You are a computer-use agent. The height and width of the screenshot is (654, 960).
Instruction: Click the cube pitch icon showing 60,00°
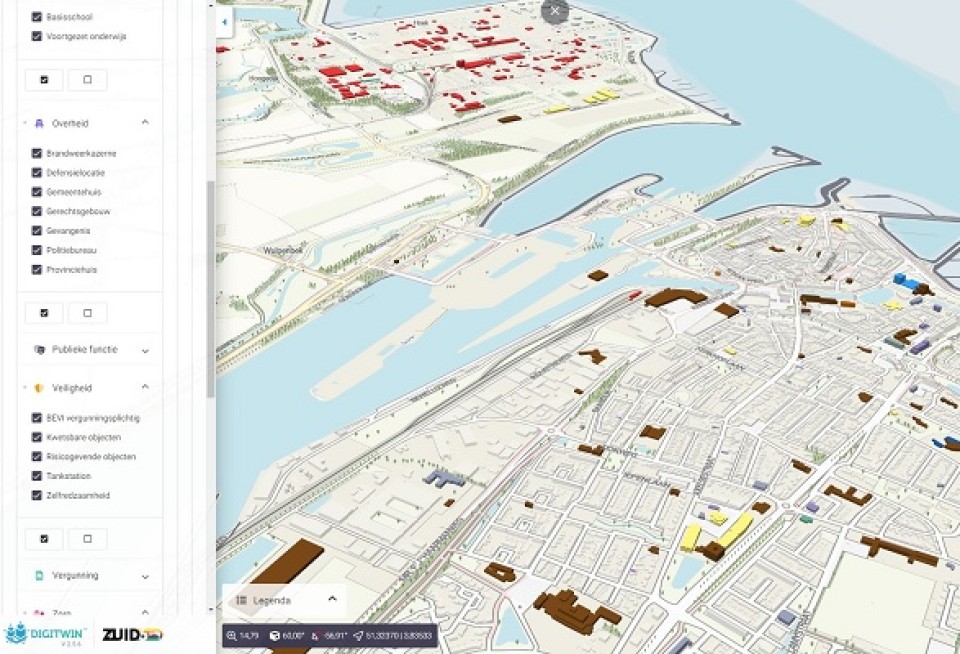pyautogui.click(x=275, y=635)
